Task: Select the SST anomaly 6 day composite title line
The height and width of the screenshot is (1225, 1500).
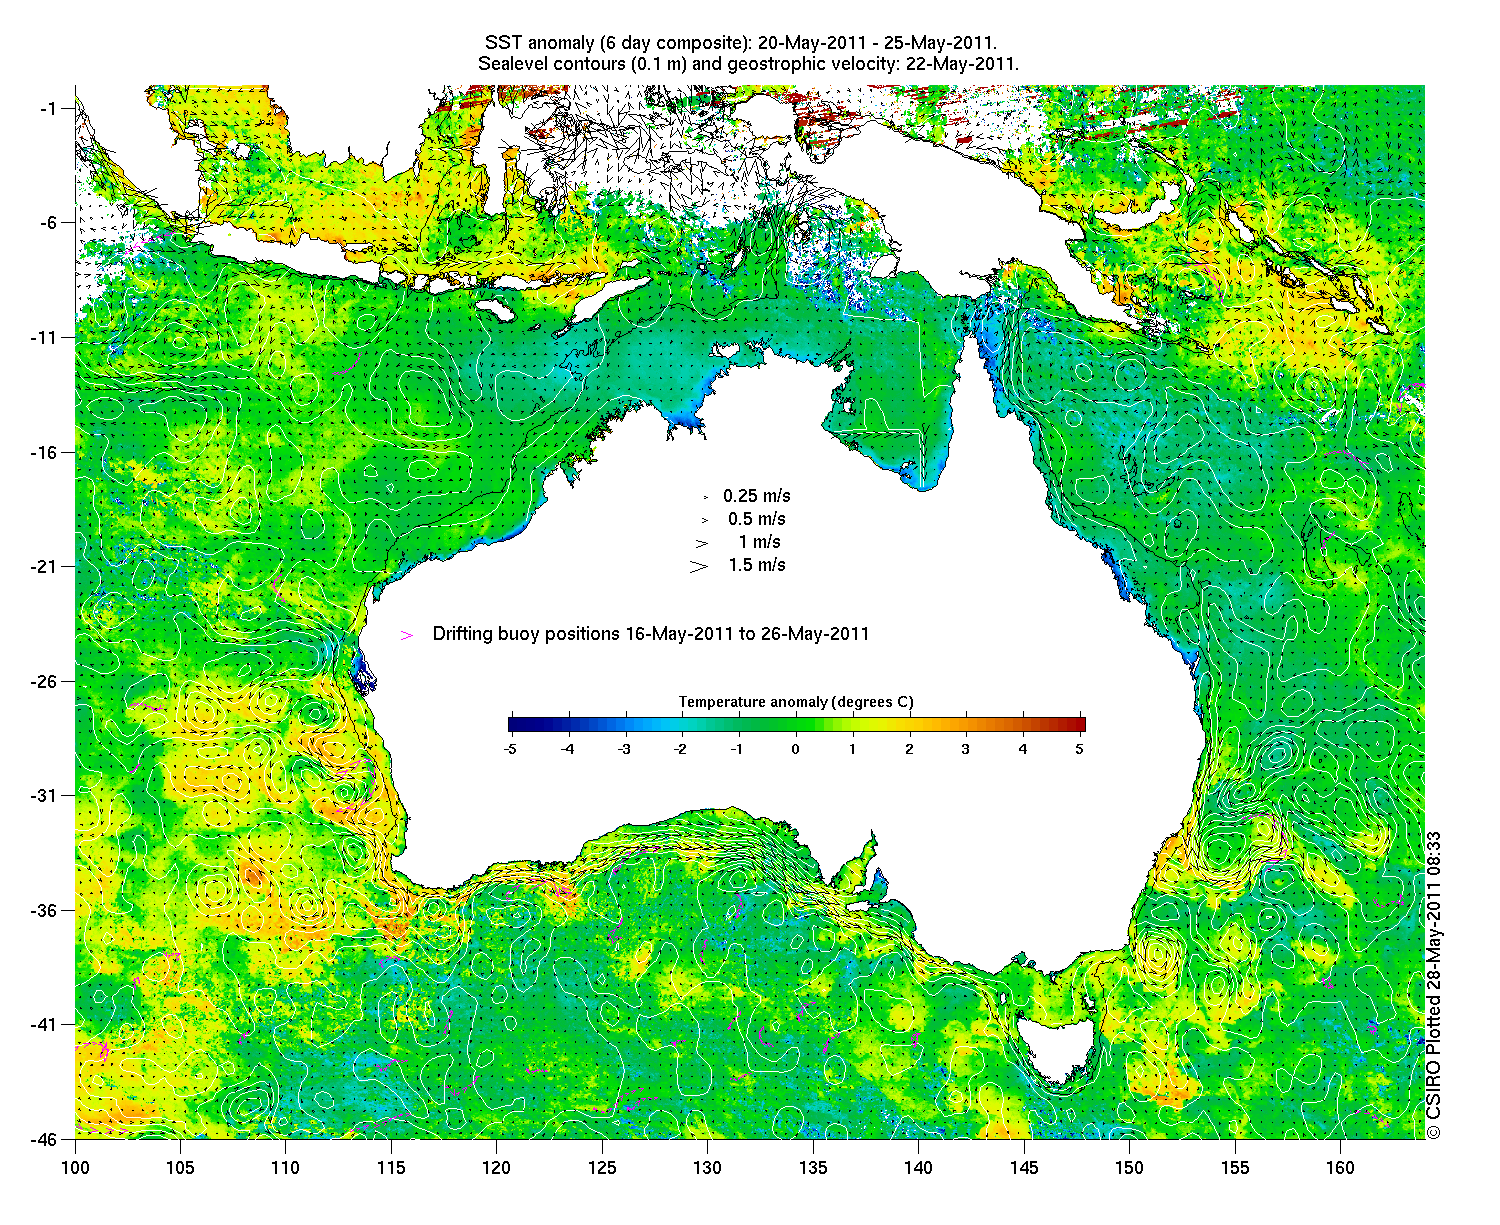Action: tap(740, 42)
